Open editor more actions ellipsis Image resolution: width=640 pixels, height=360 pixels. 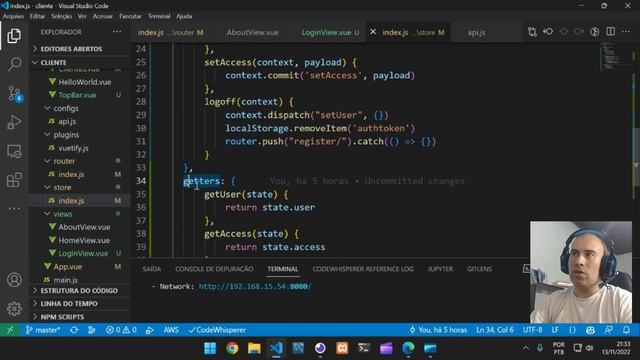pos(626,32)
